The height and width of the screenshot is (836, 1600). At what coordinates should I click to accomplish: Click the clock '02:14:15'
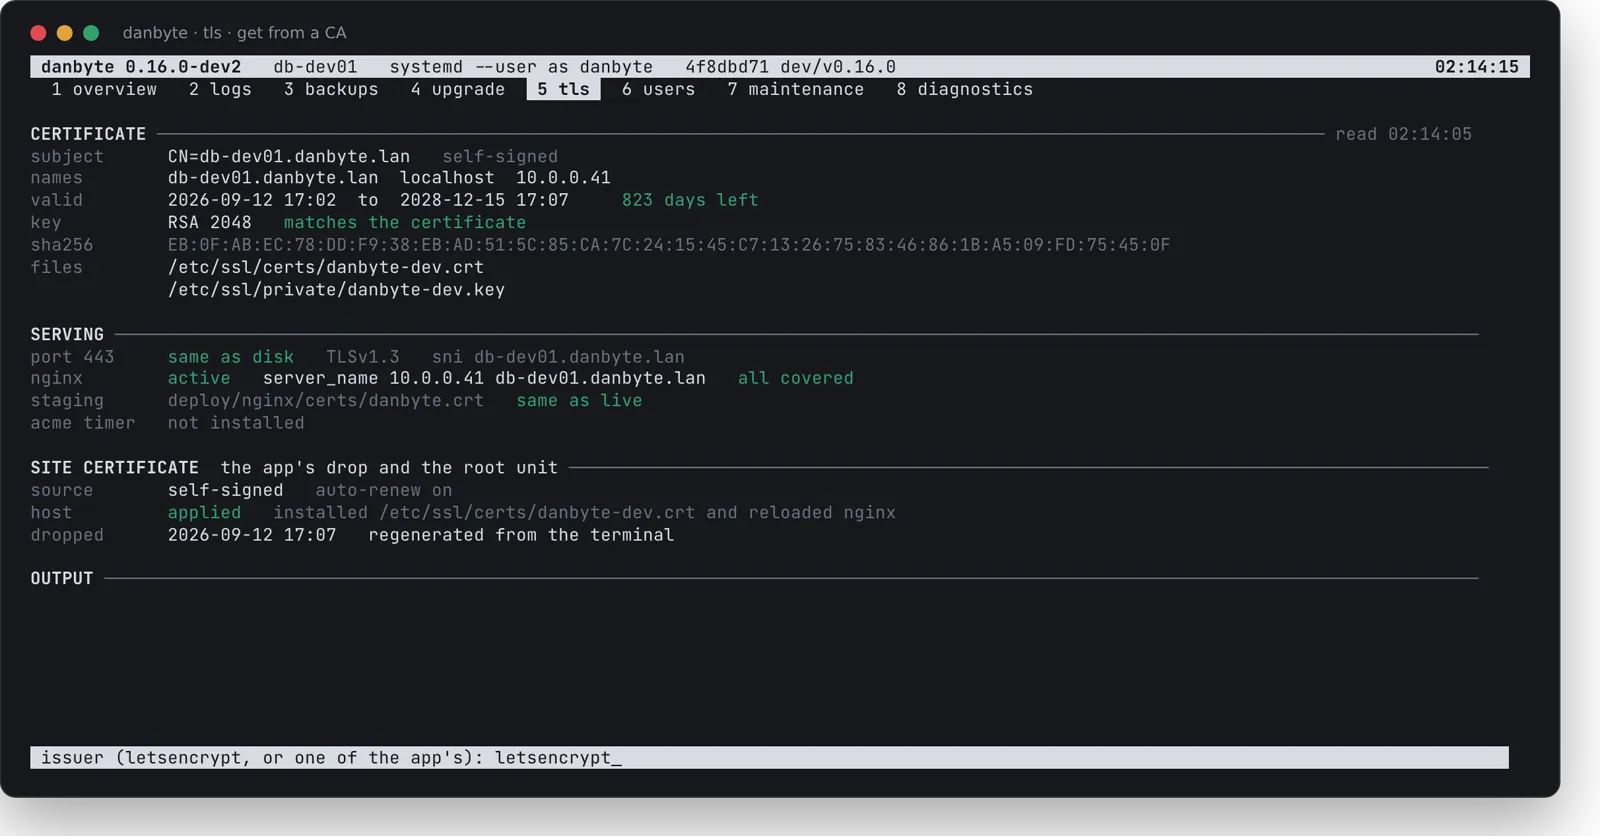coord(1476,67)
